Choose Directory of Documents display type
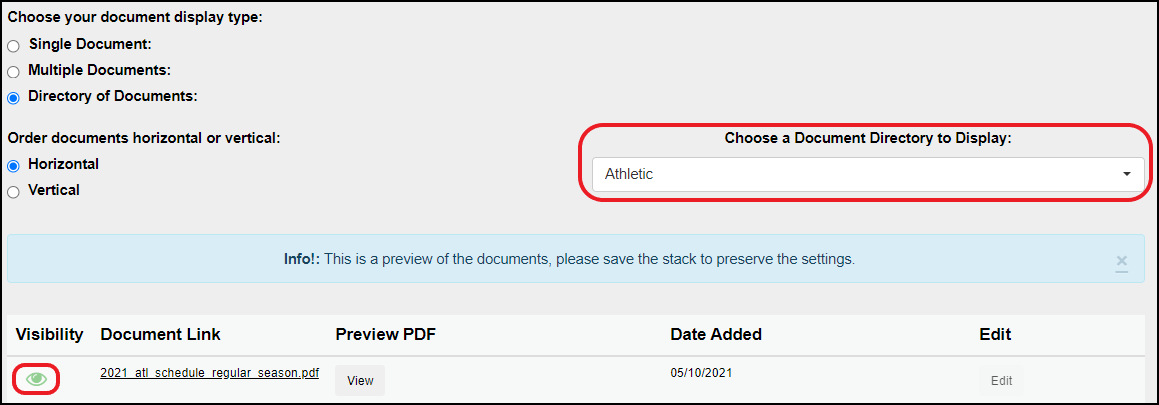Image resolution: width=1159 pixels, height=405 pixels. tap(13, 98)
